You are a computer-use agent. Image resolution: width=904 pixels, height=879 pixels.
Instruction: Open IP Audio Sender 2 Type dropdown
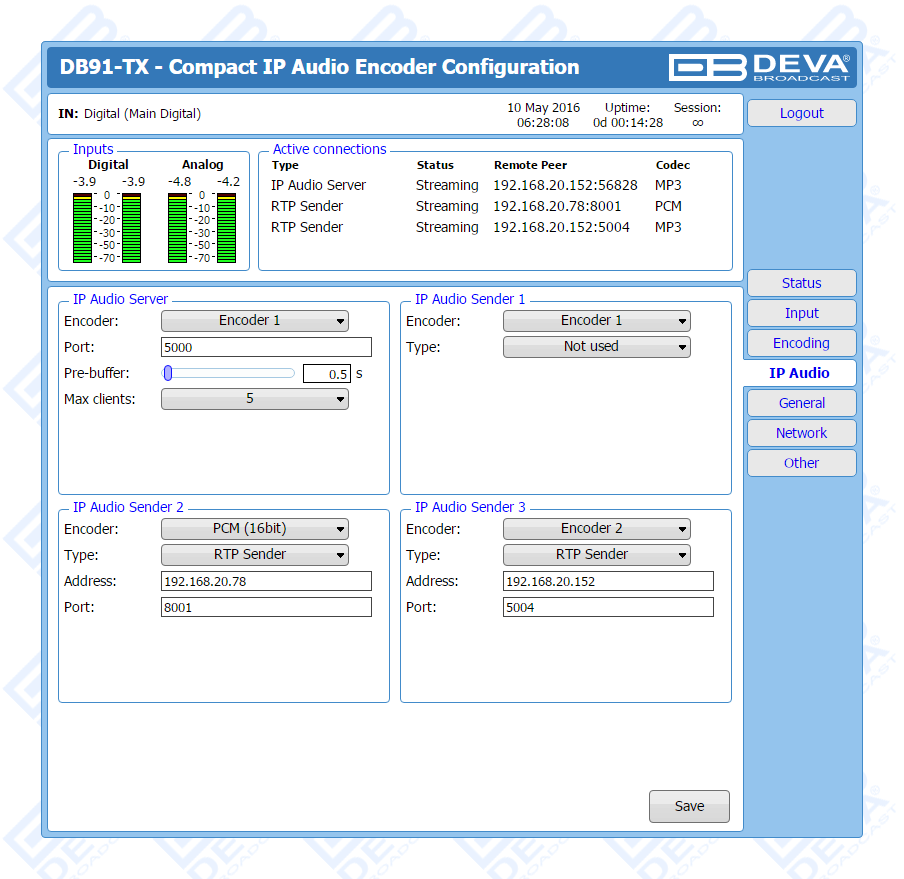pos(255,555)
